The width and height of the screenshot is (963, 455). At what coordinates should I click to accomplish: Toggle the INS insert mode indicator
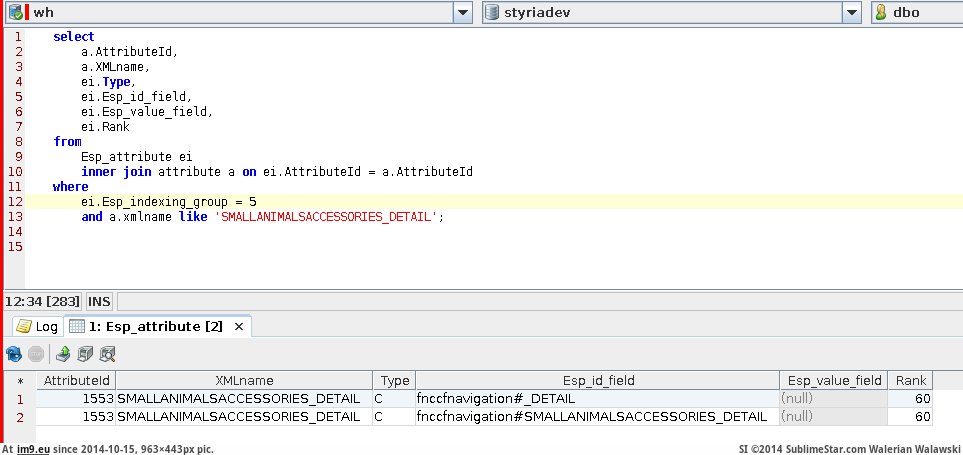coord(99,301)
